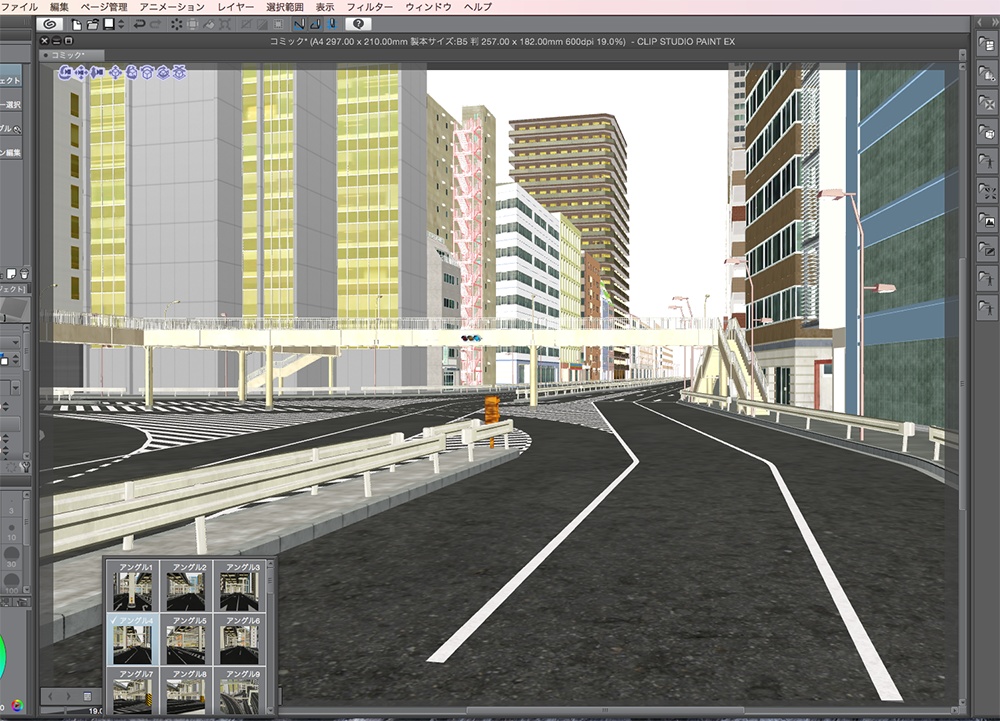This screenshot has height=721, width=1000.
Task: Click the CLIP STUDIO logo icon in the command bar
Action: (x=49, y=24)
